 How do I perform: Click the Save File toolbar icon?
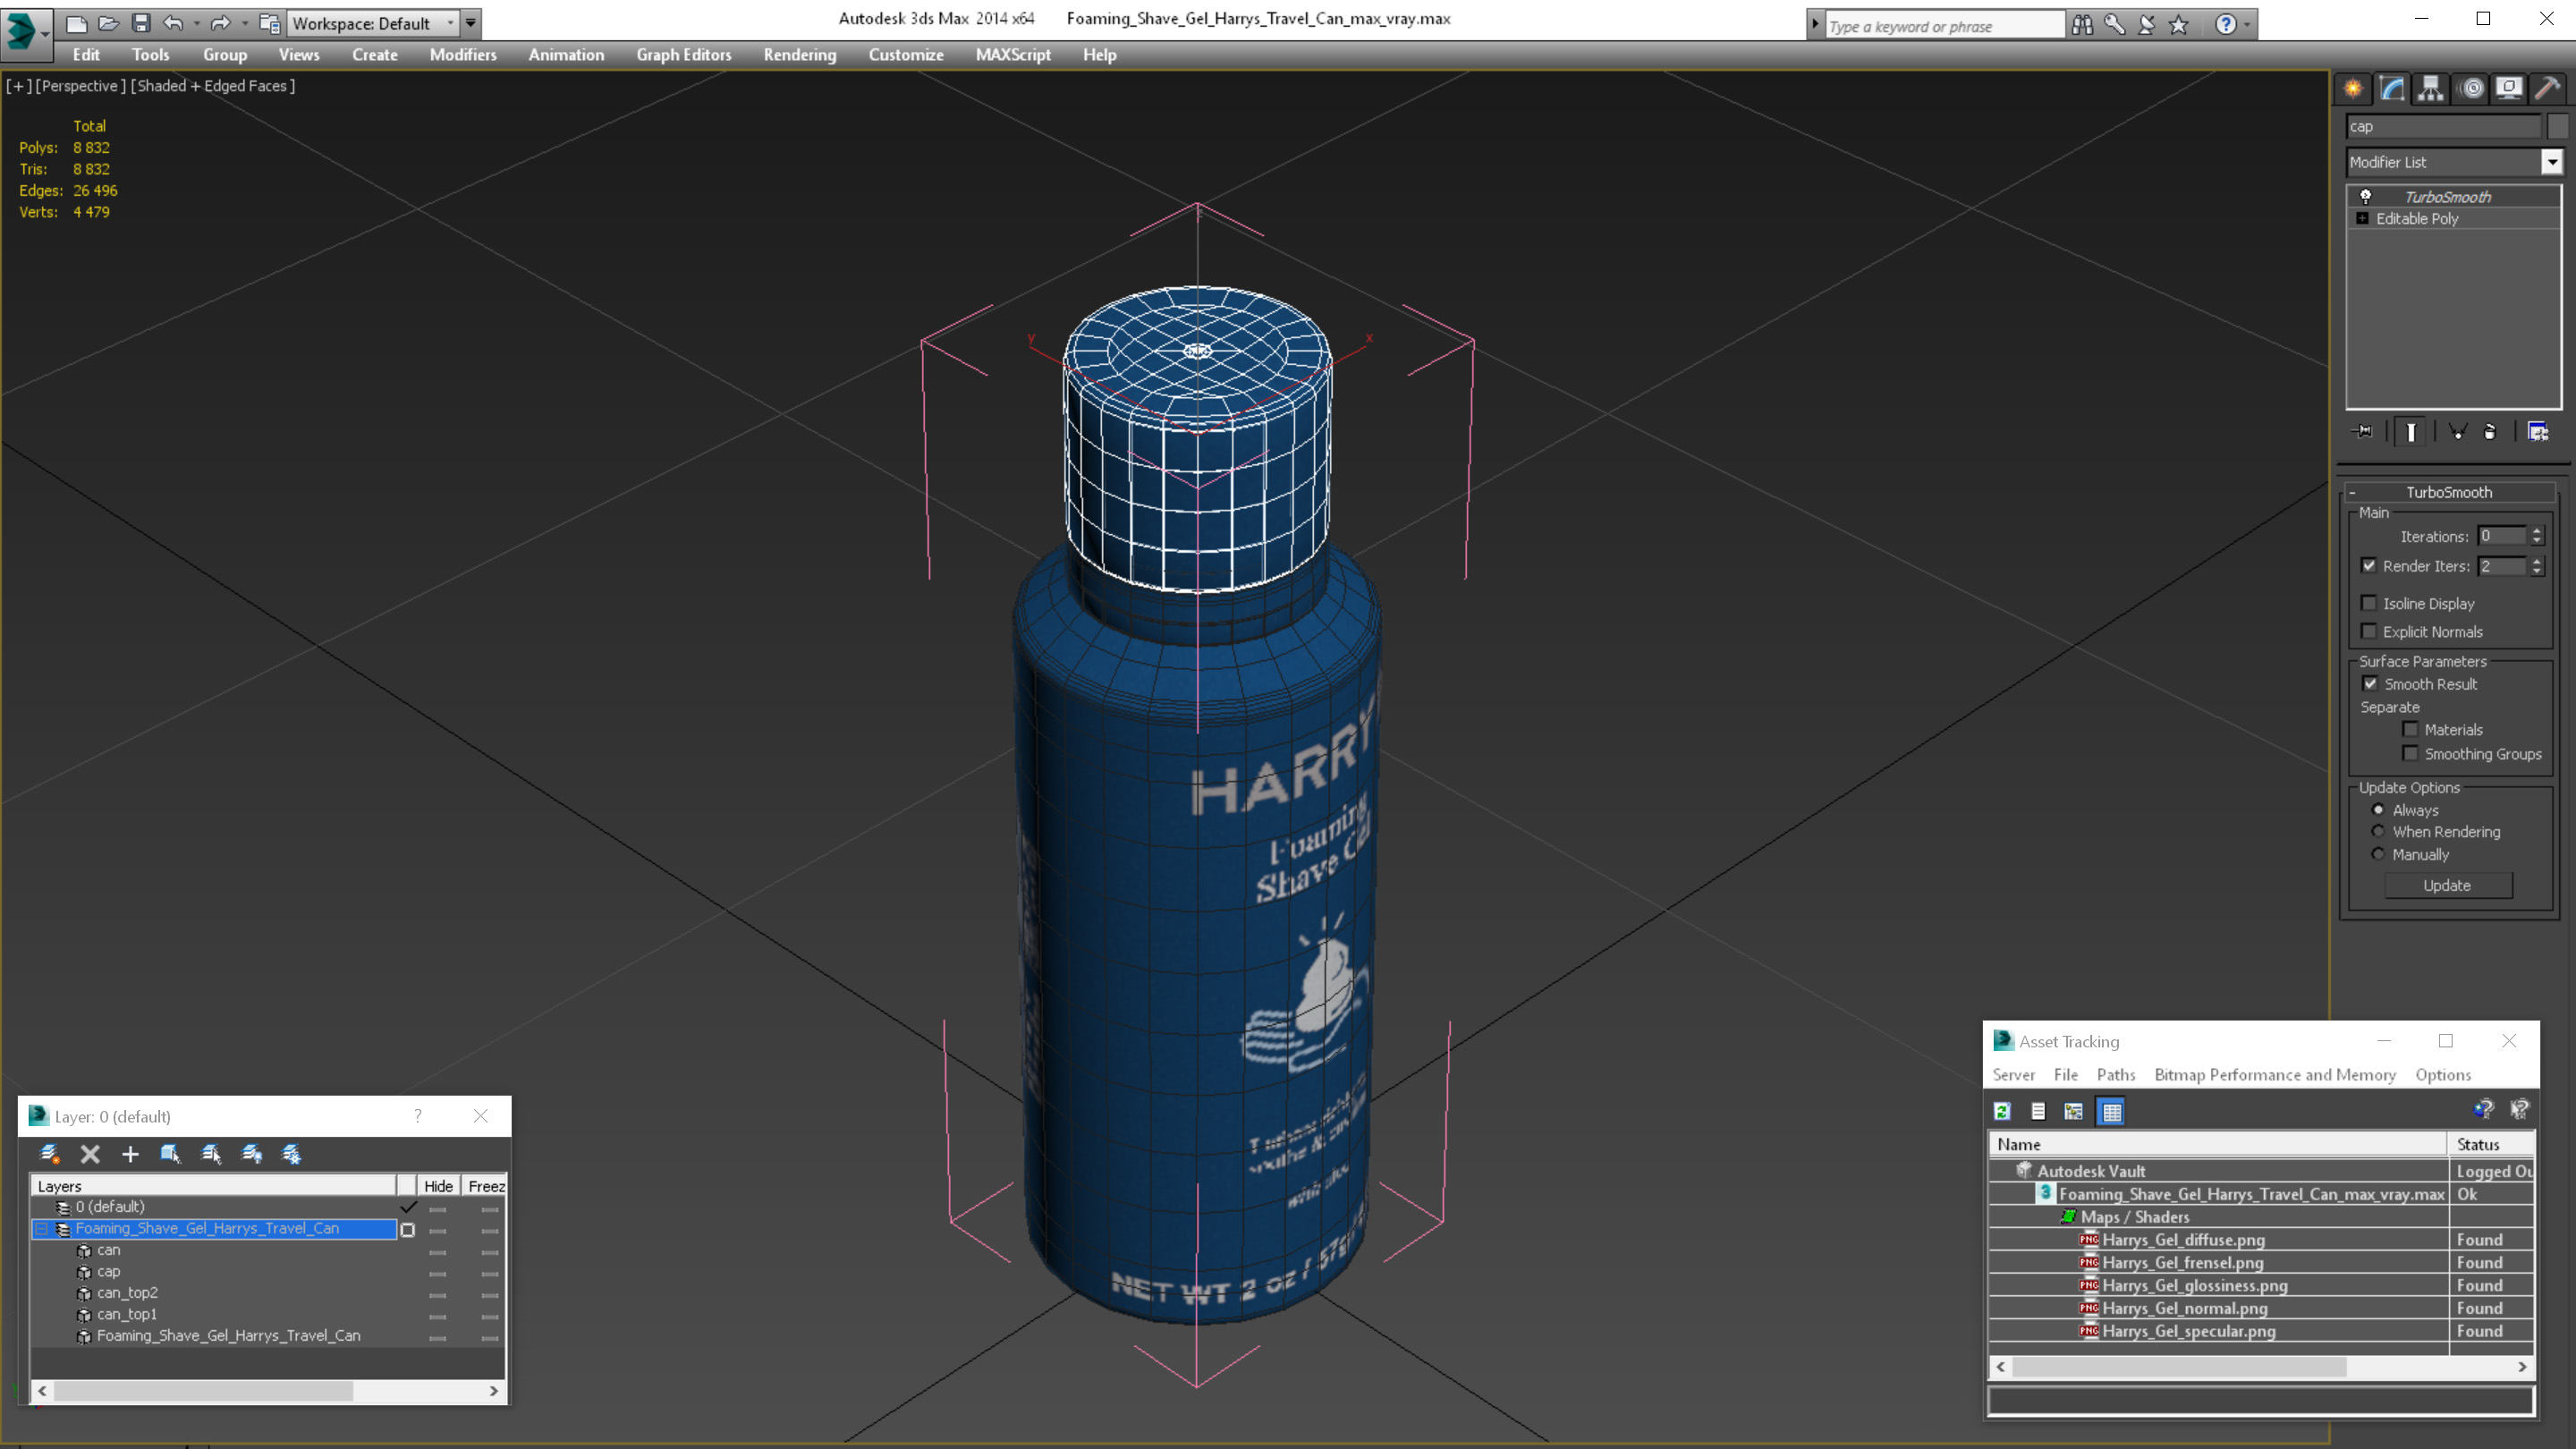141,23
